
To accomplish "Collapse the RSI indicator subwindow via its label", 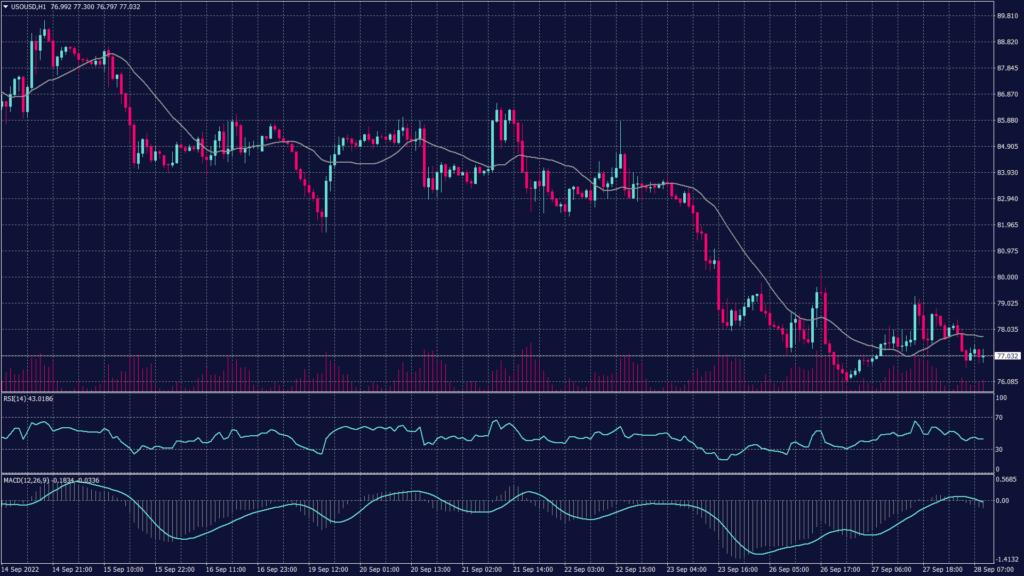I will click(x=15, y=397).
